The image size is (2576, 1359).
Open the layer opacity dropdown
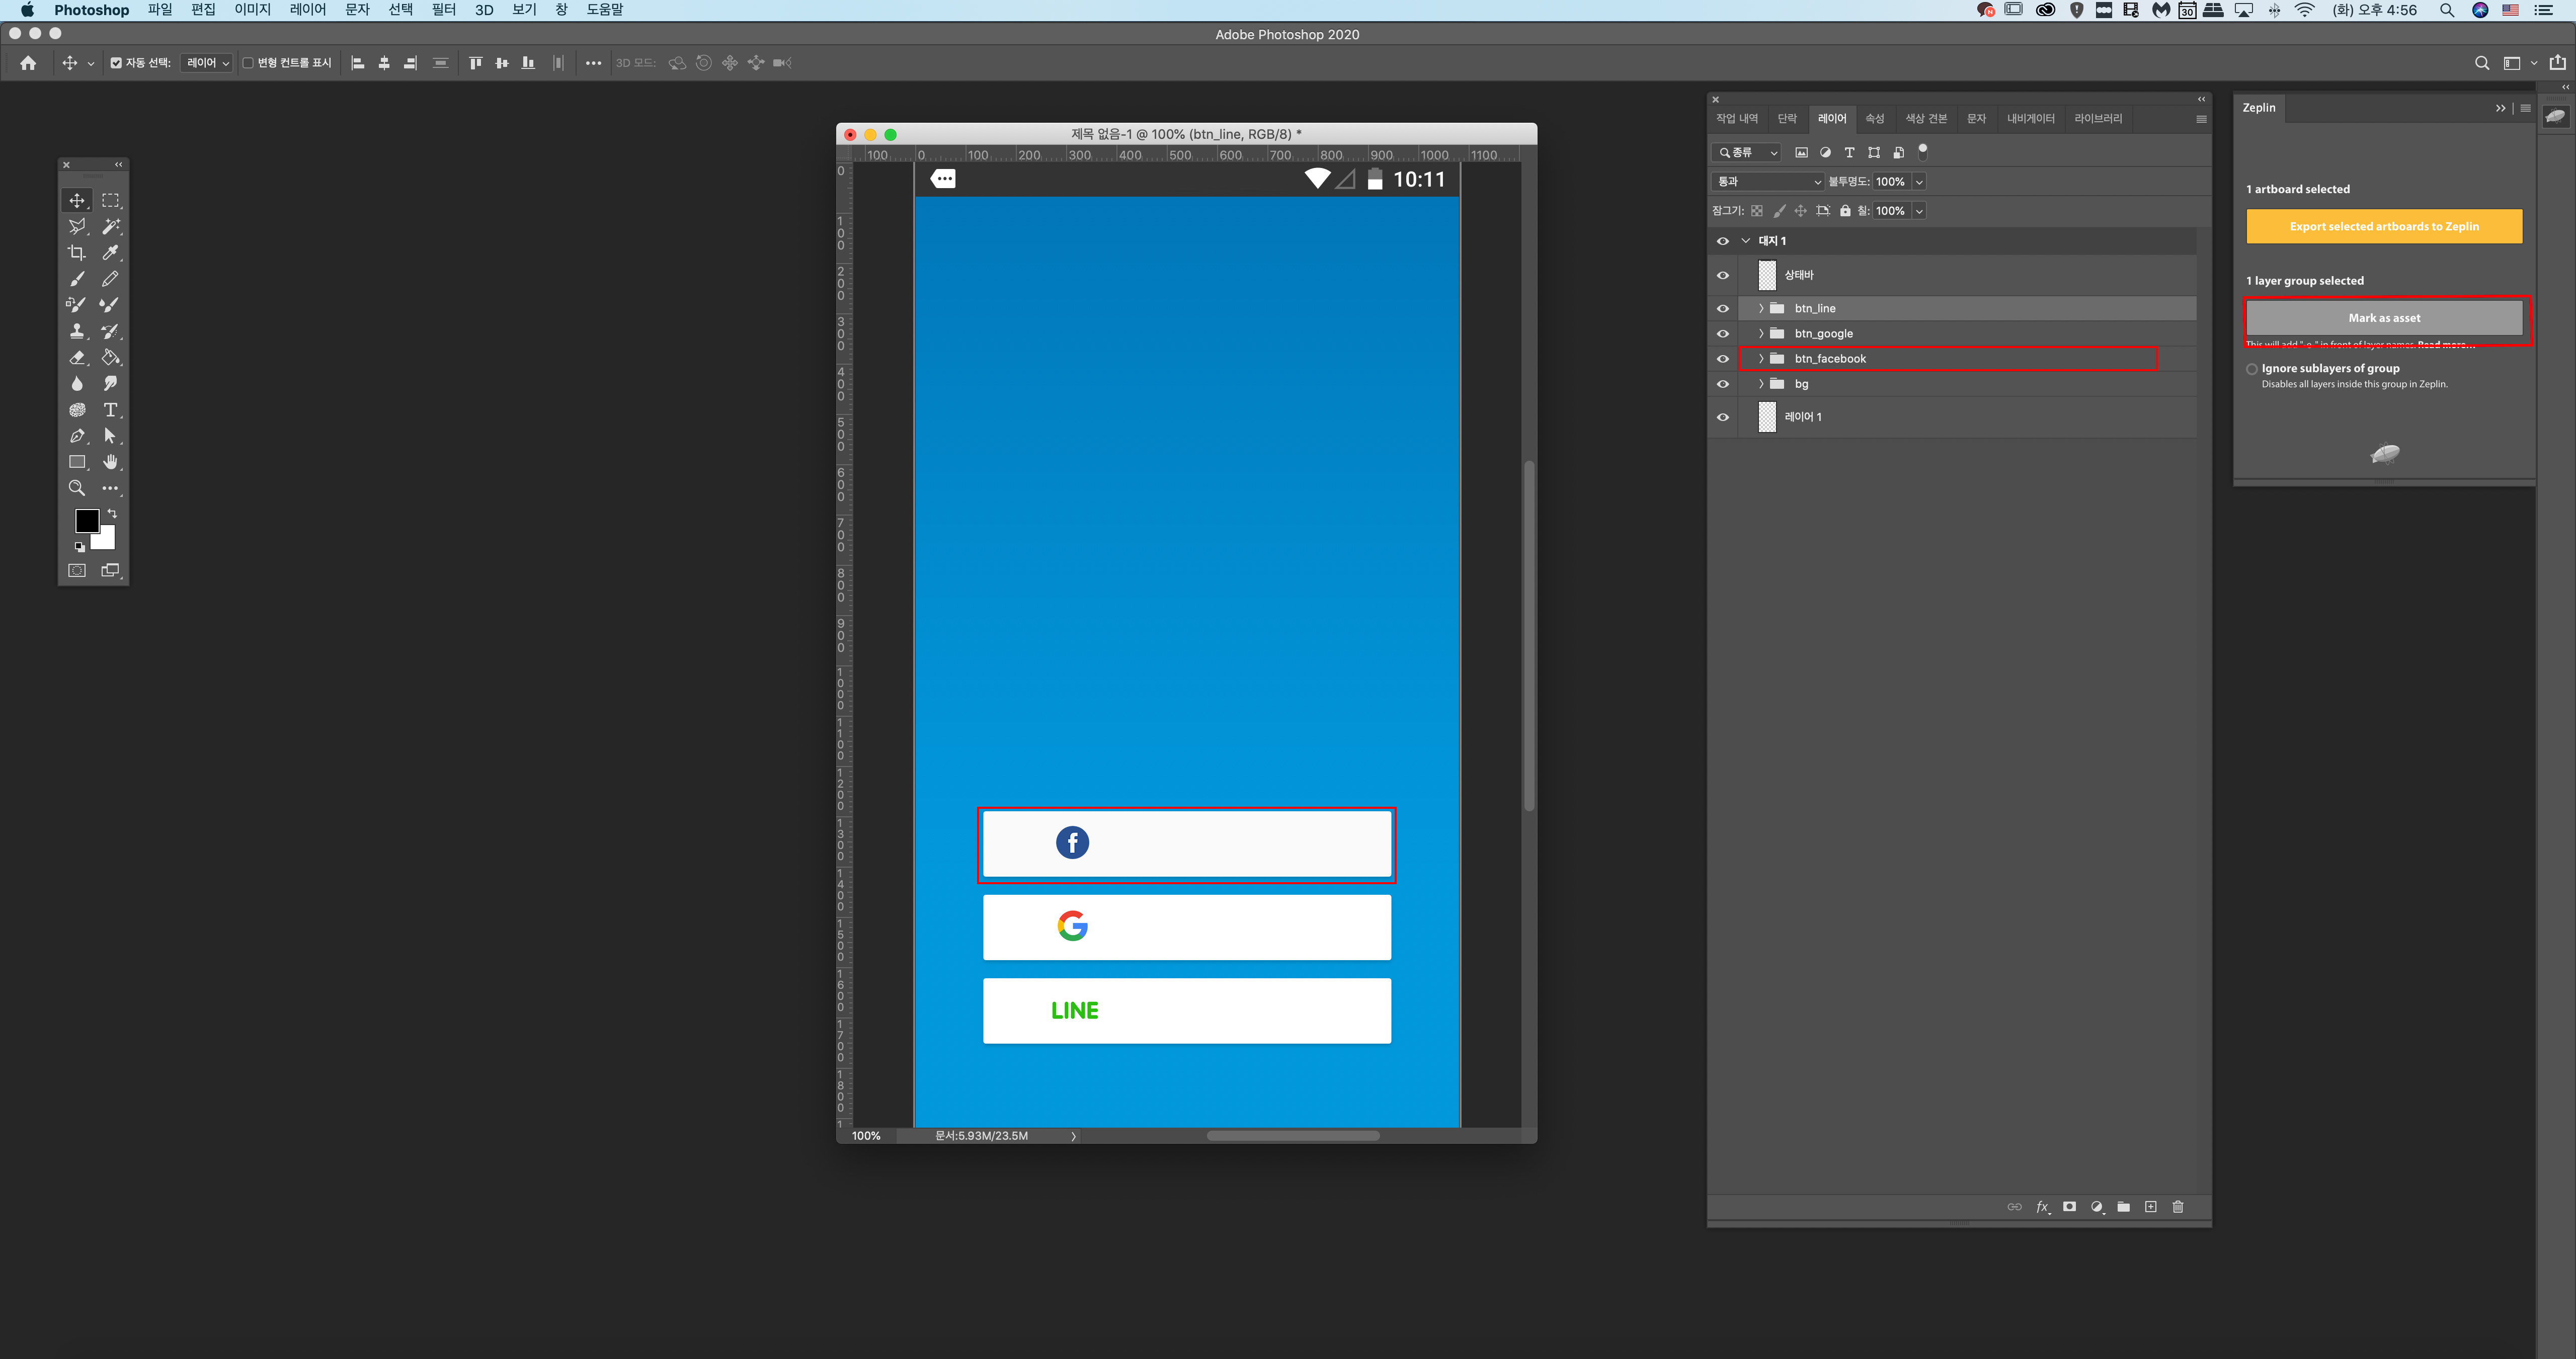pyautogui.click(x=1919, y=182)
